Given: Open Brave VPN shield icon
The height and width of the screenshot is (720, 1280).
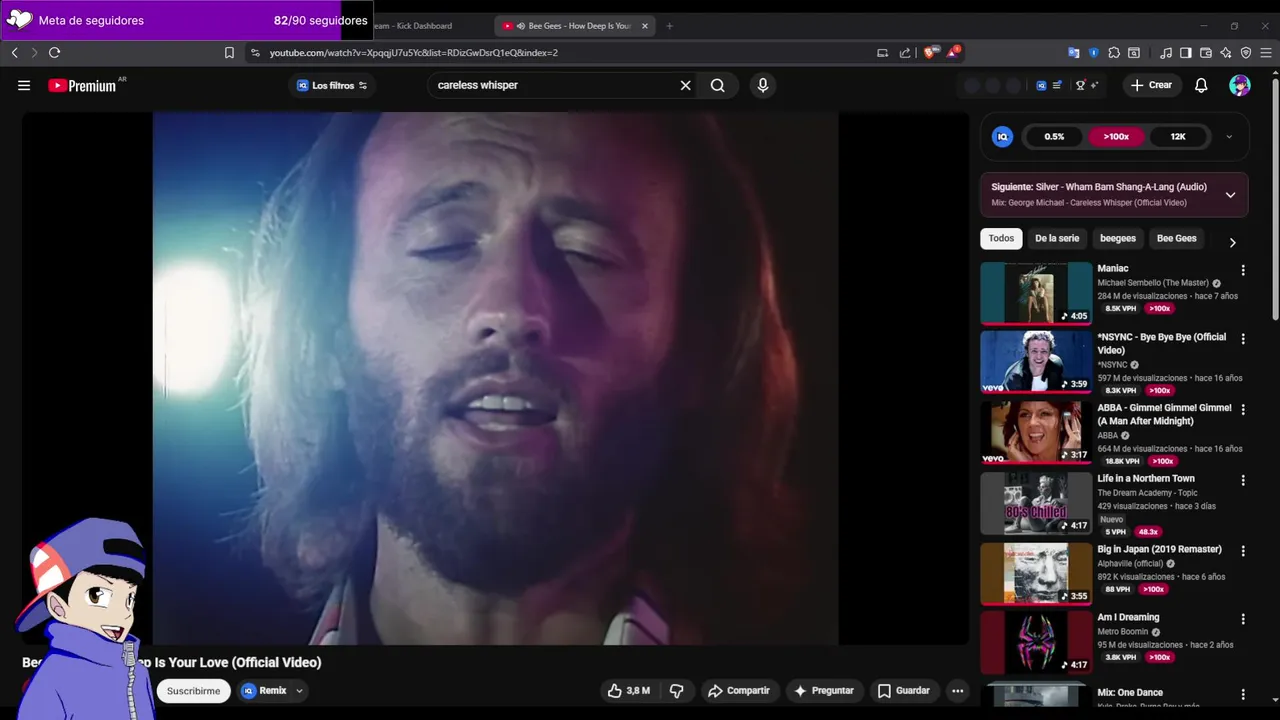Looking at the screenshot, I should 1246,53.
